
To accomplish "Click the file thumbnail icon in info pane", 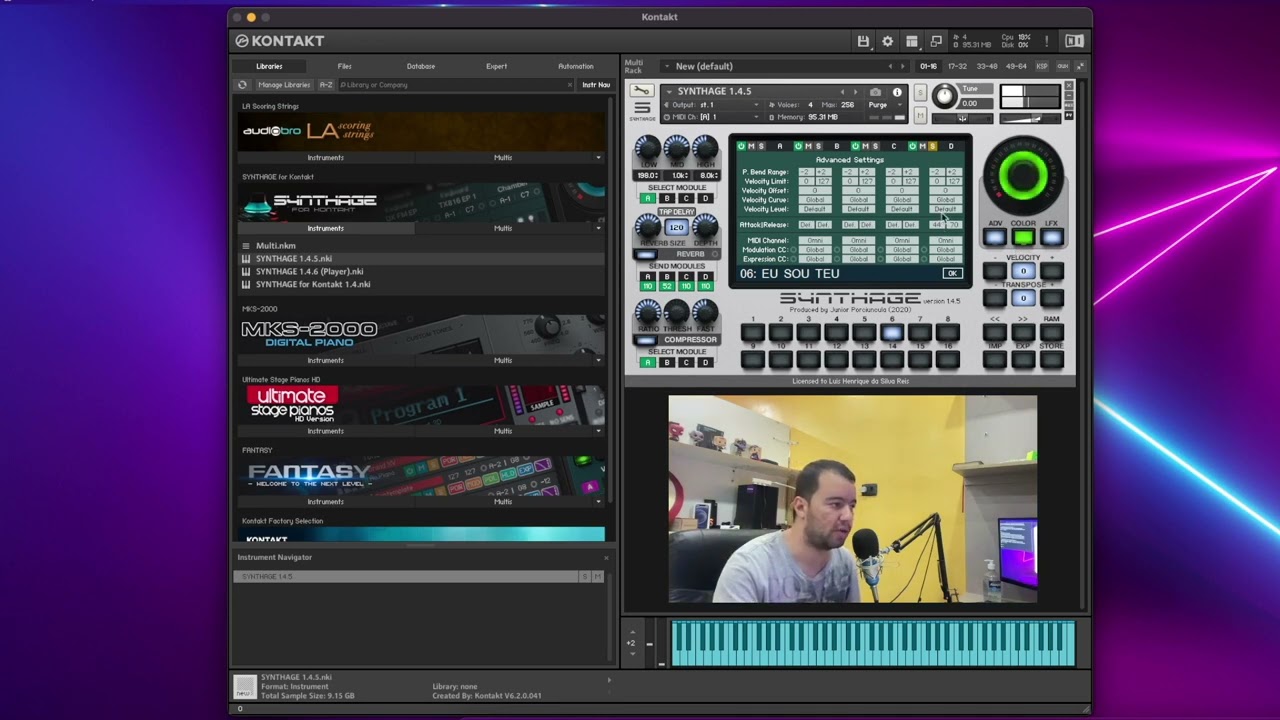I will pos(245,686).
